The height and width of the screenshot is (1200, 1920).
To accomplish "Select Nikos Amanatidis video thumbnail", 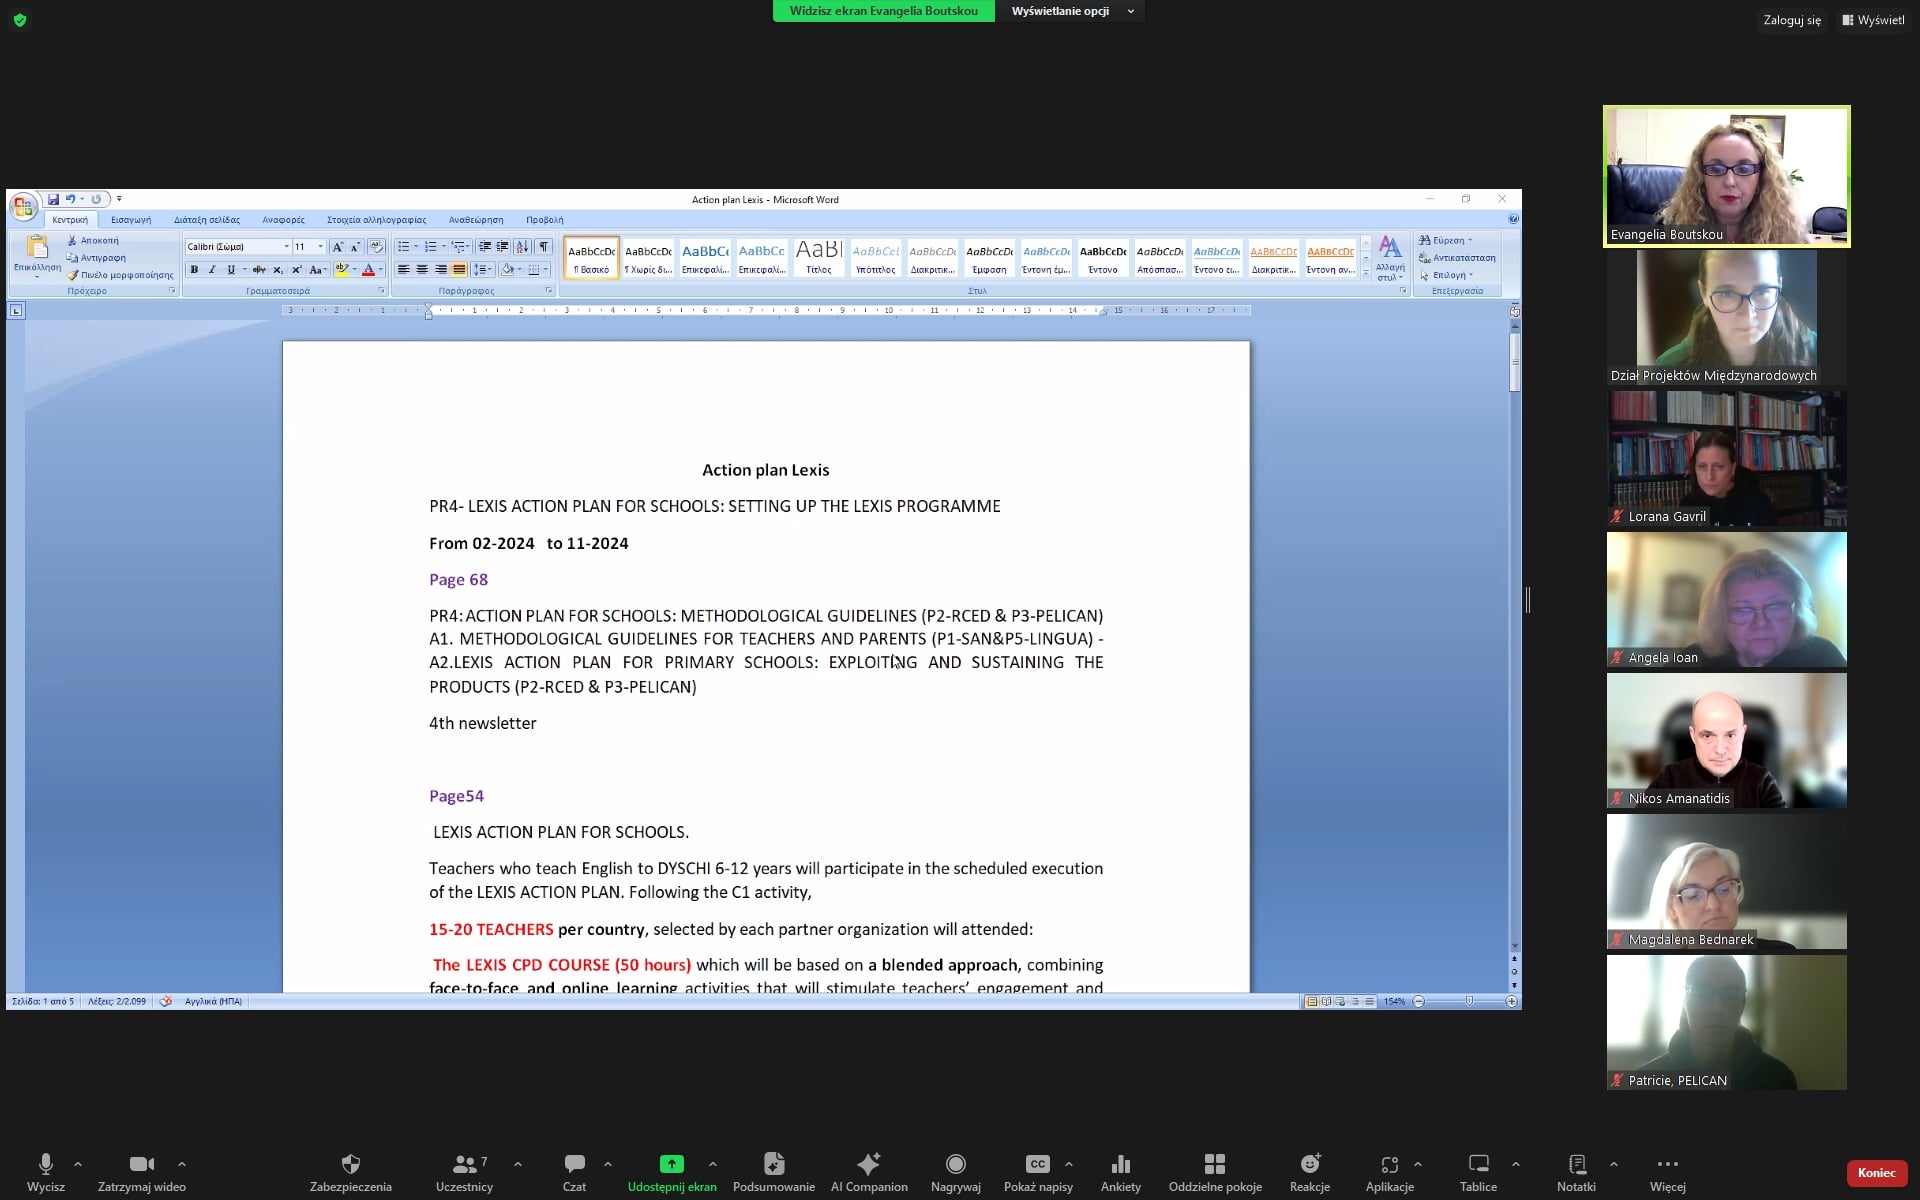I will point(1726,740).
